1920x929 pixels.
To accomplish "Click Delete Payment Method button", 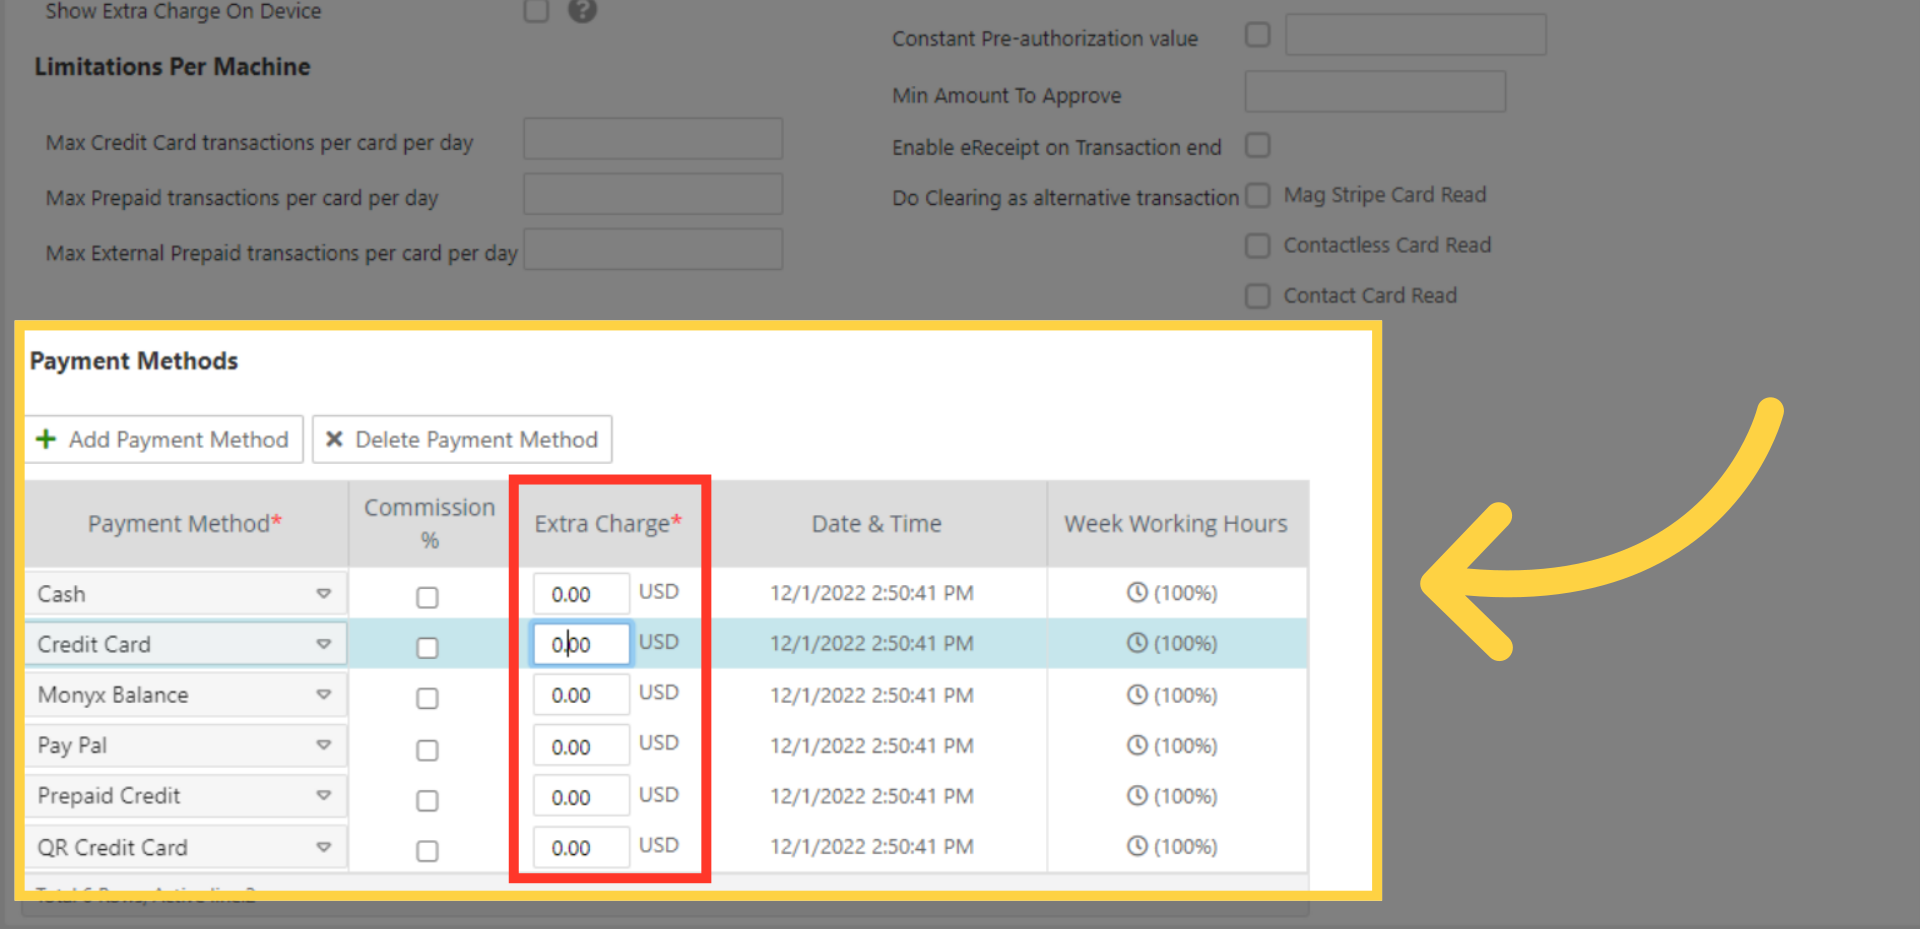I will [x=462, y=439].
